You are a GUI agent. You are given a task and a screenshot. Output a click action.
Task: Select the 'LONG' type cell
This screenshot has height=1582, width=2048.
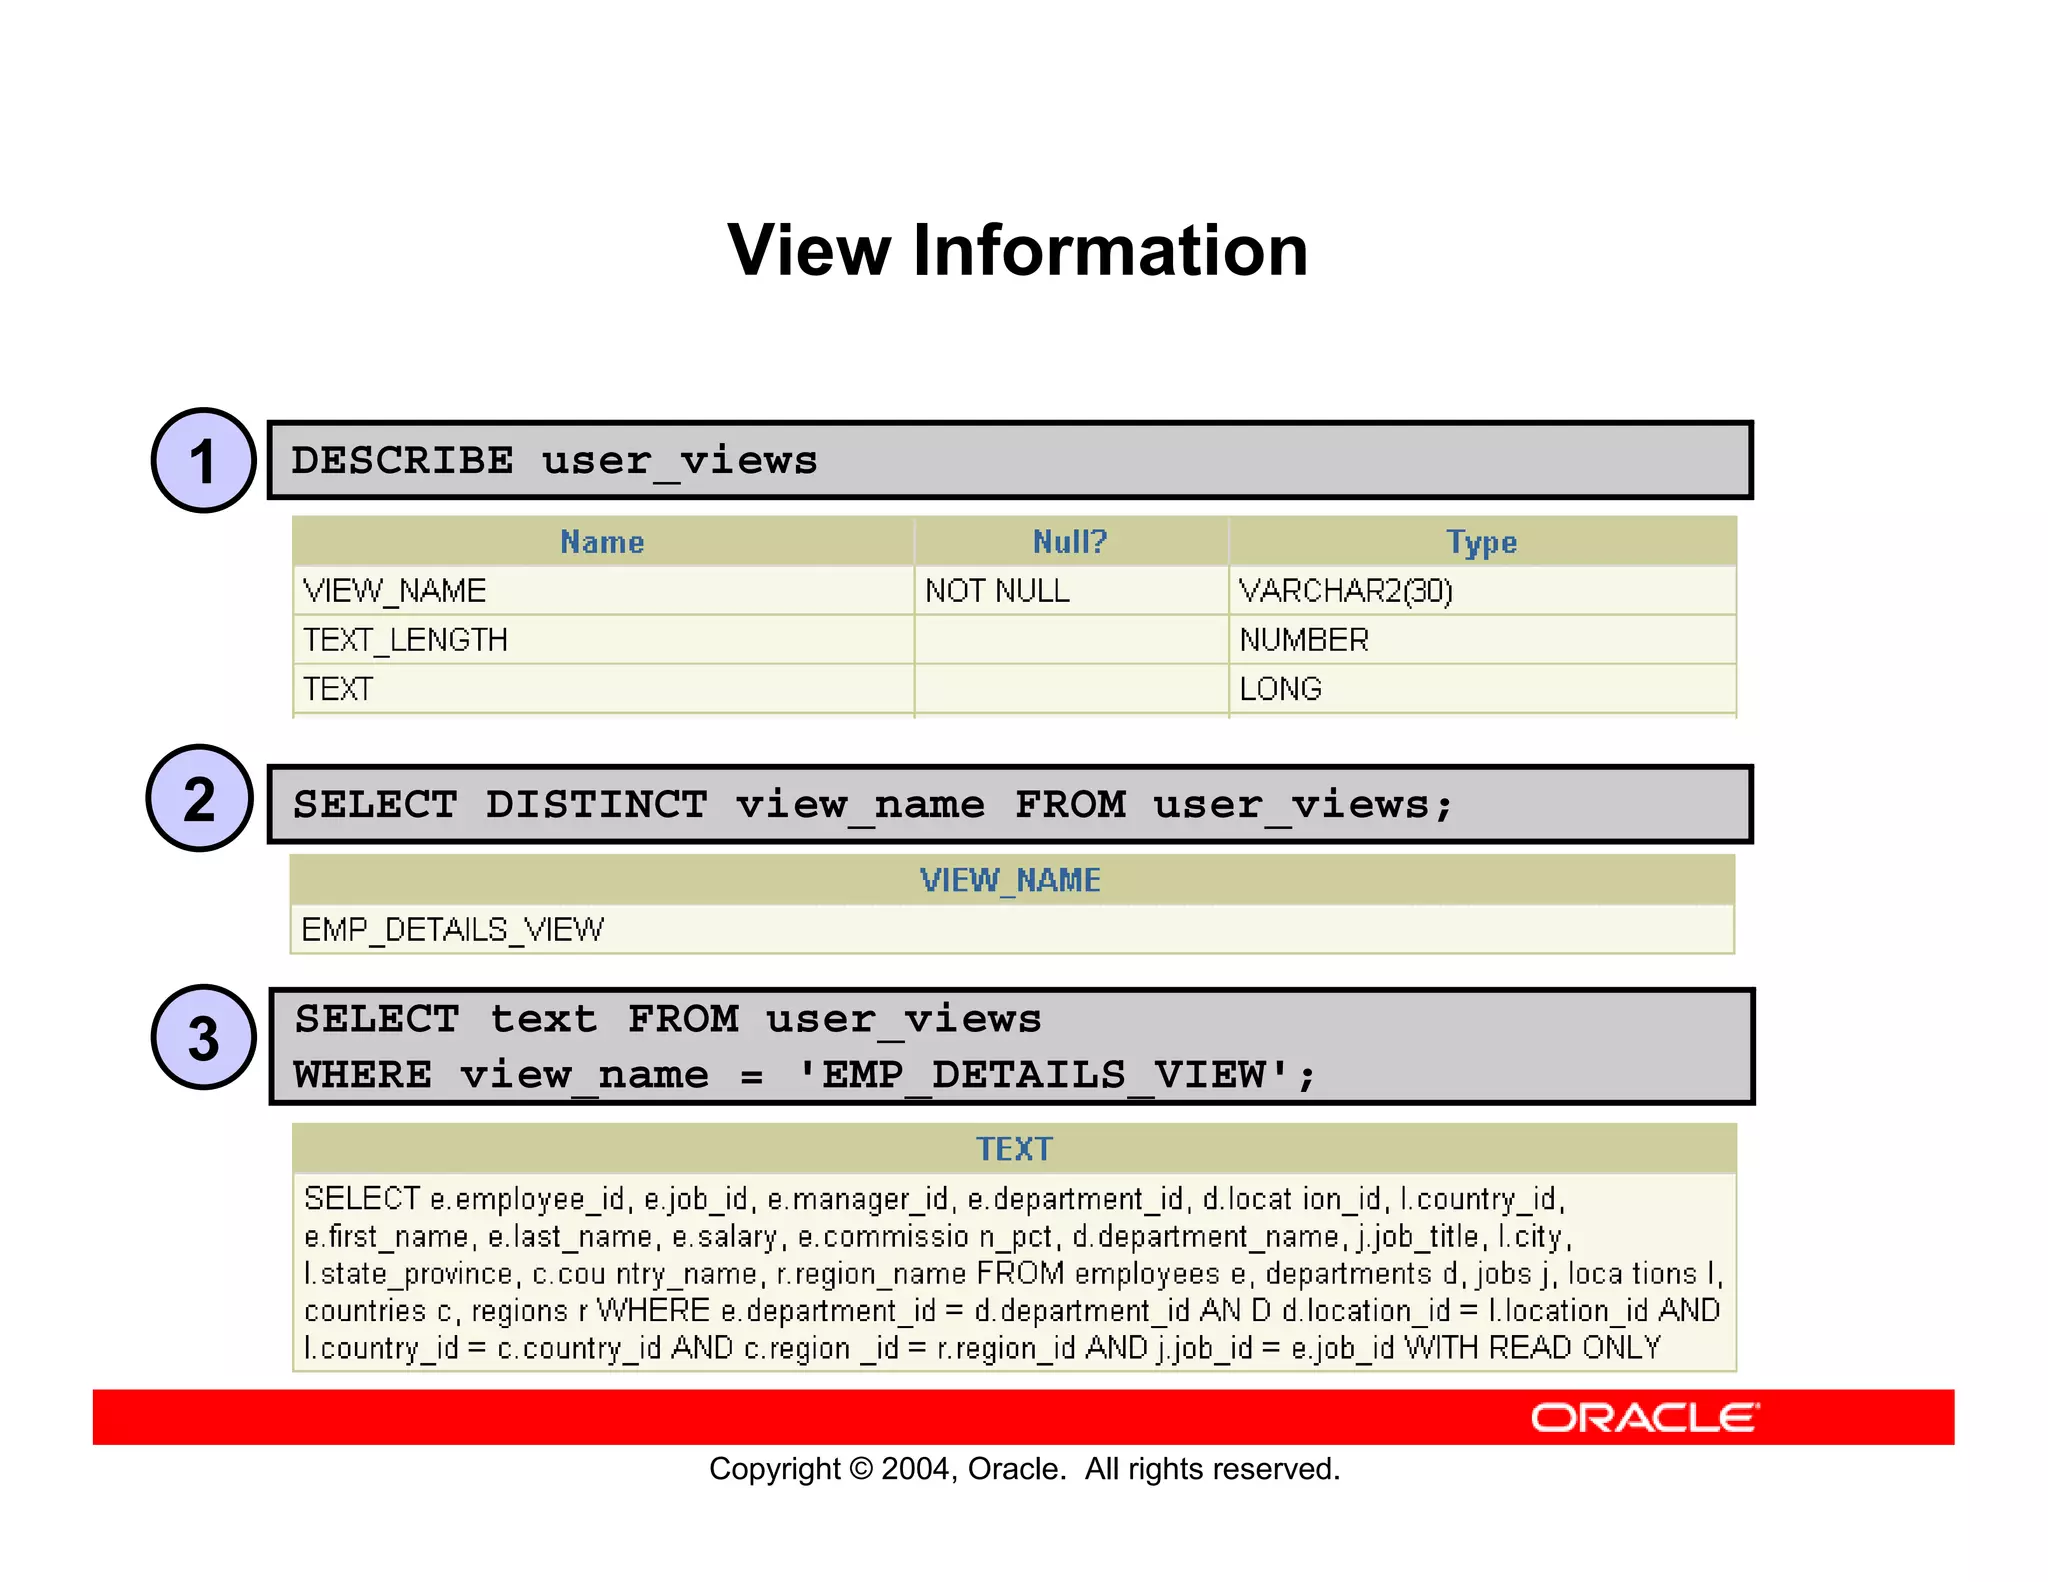click(x=1482, y=688)
